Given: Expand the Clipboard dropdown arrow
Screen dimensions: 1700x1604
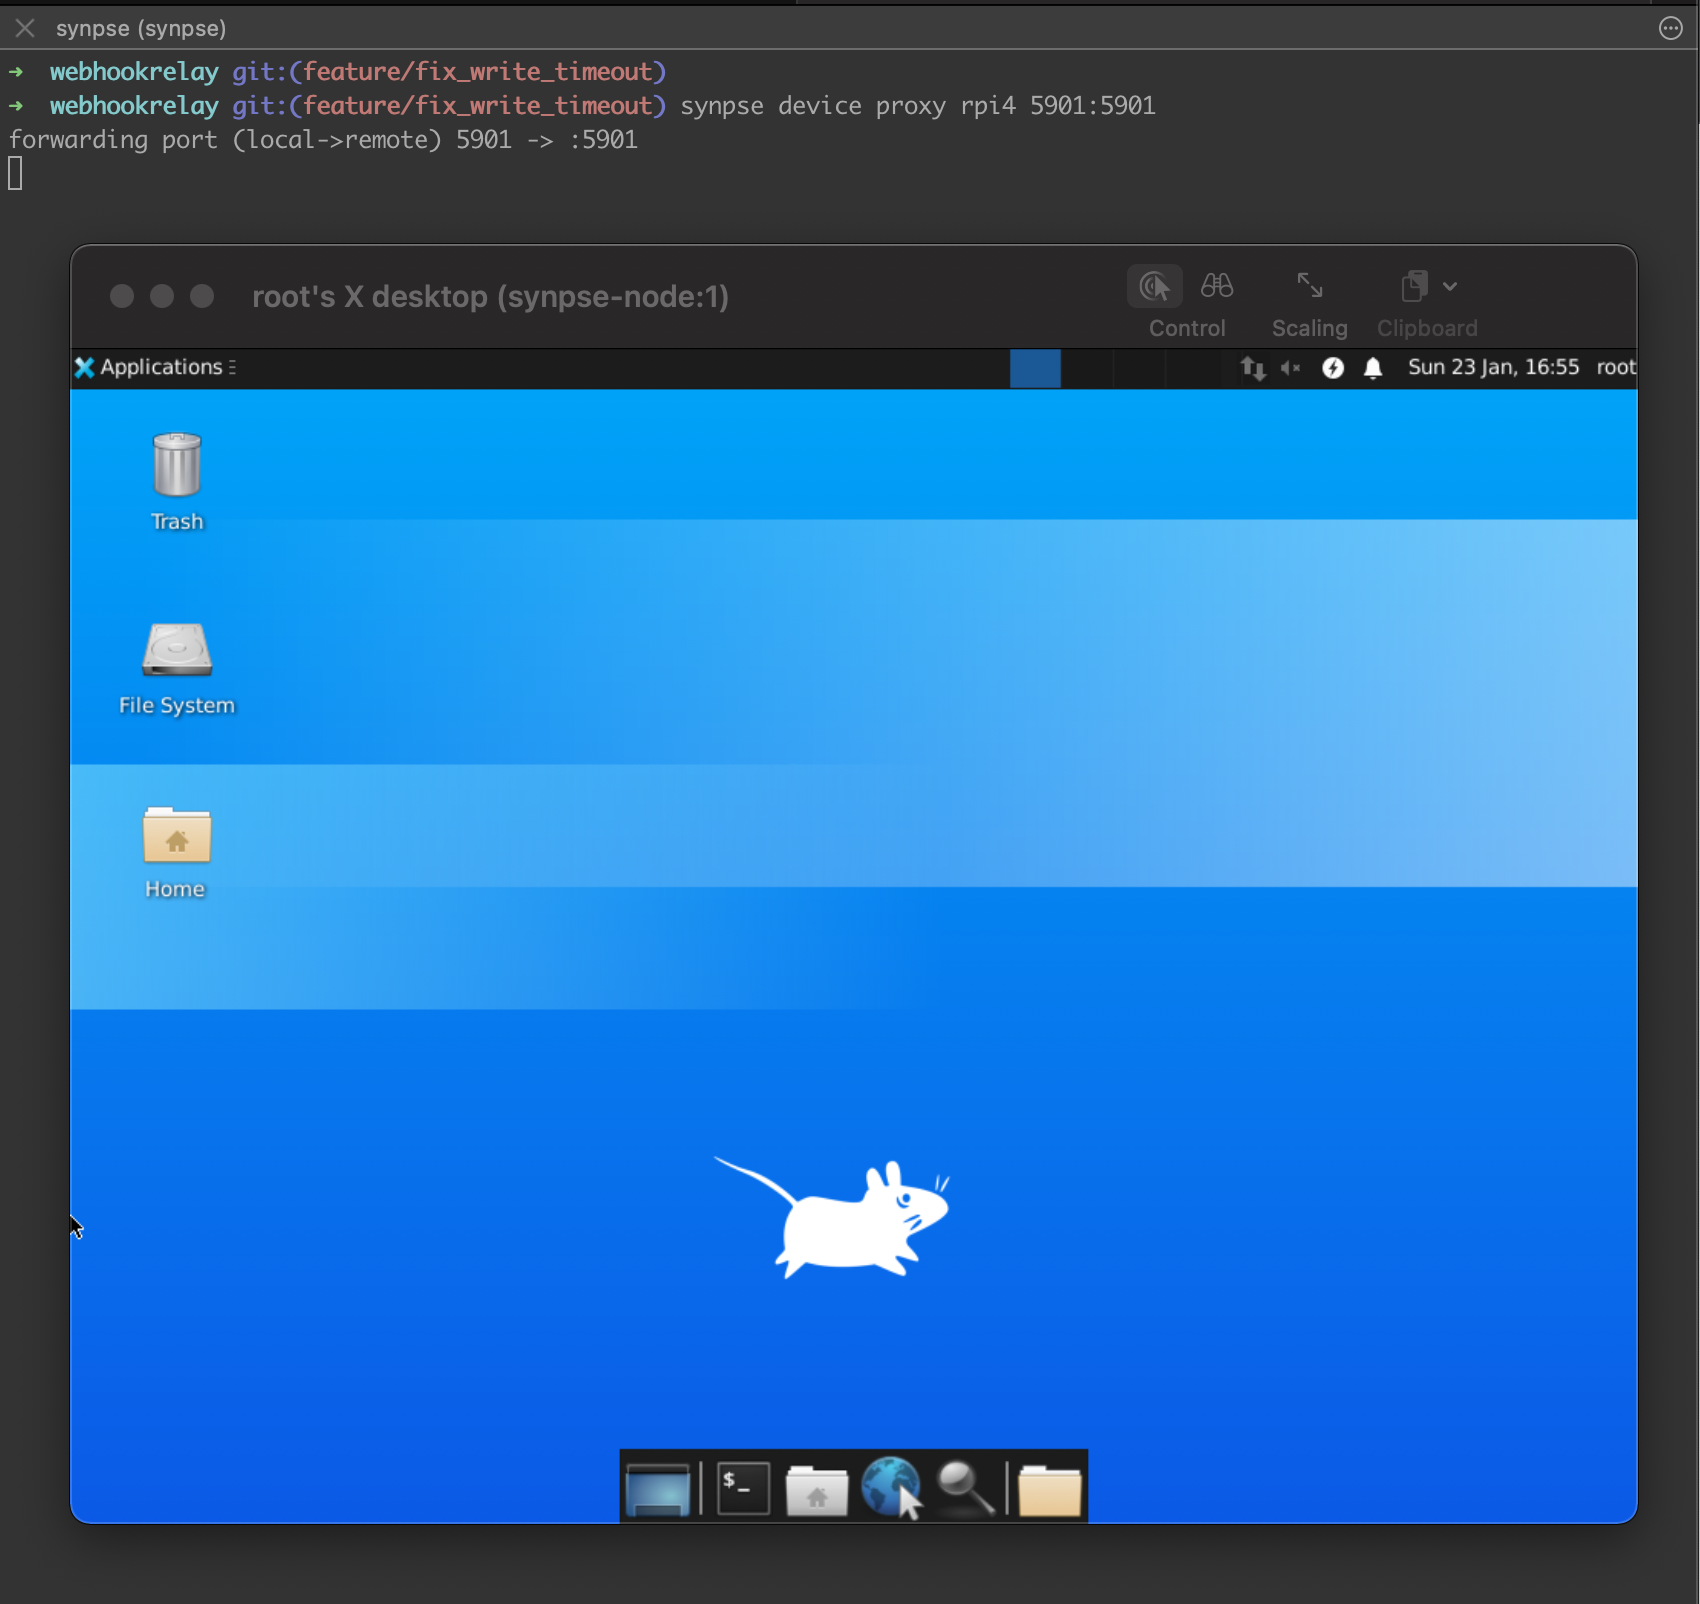Looking at the screenshot, I should click(x=1450, y=287).
